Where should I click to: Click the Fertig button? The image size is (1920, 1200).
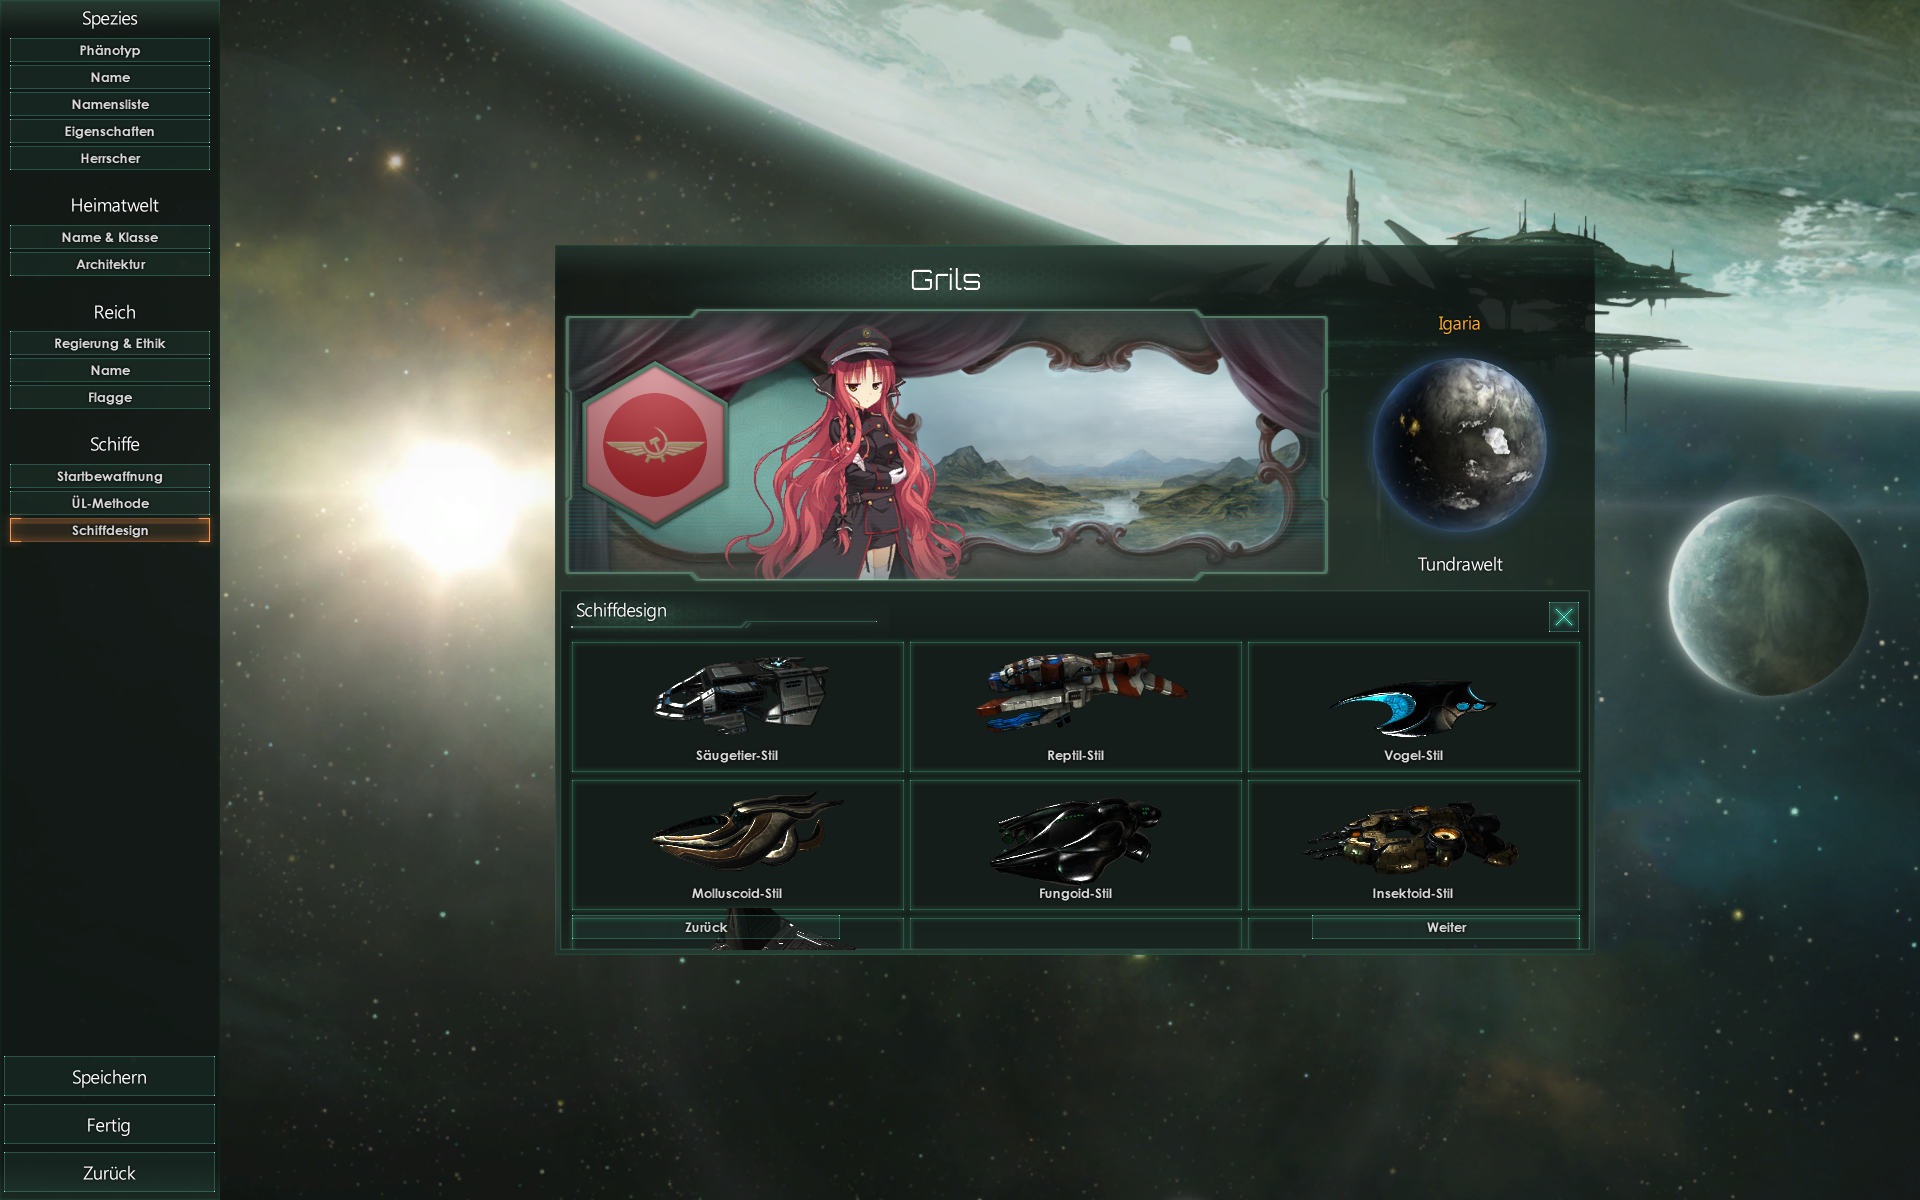(x=109, y=1125)
